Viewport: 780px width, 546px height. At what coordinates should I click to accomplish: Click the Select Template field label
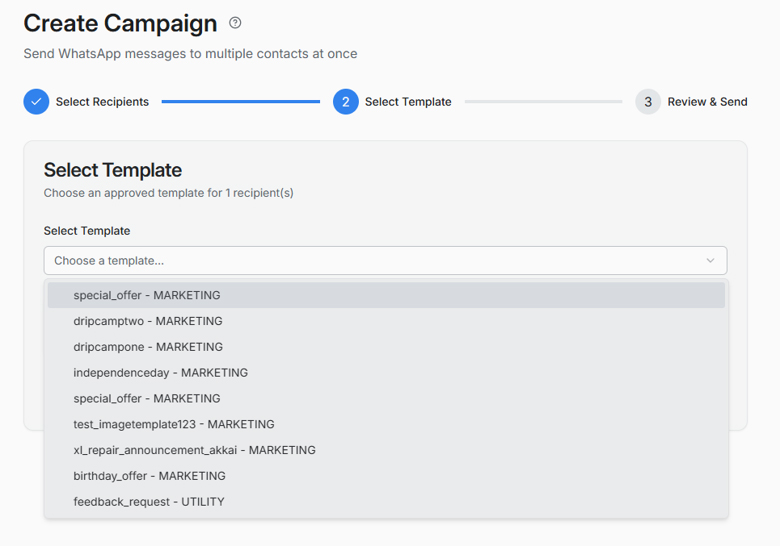(x=87, y=231)
